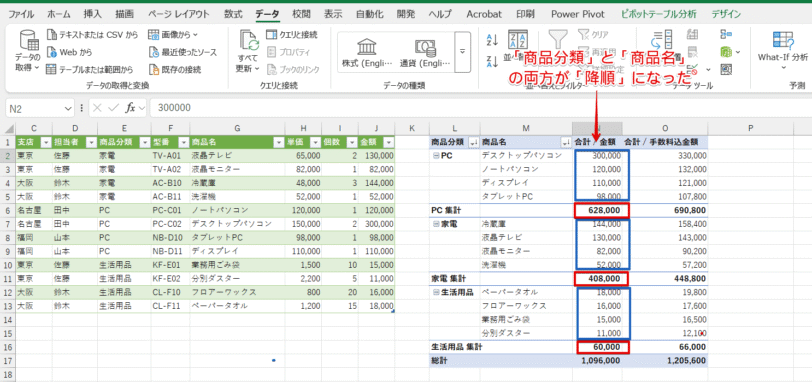812x382 pixels.
Task: Open the 支店 column filter dropdown
Action: (45, 142)
